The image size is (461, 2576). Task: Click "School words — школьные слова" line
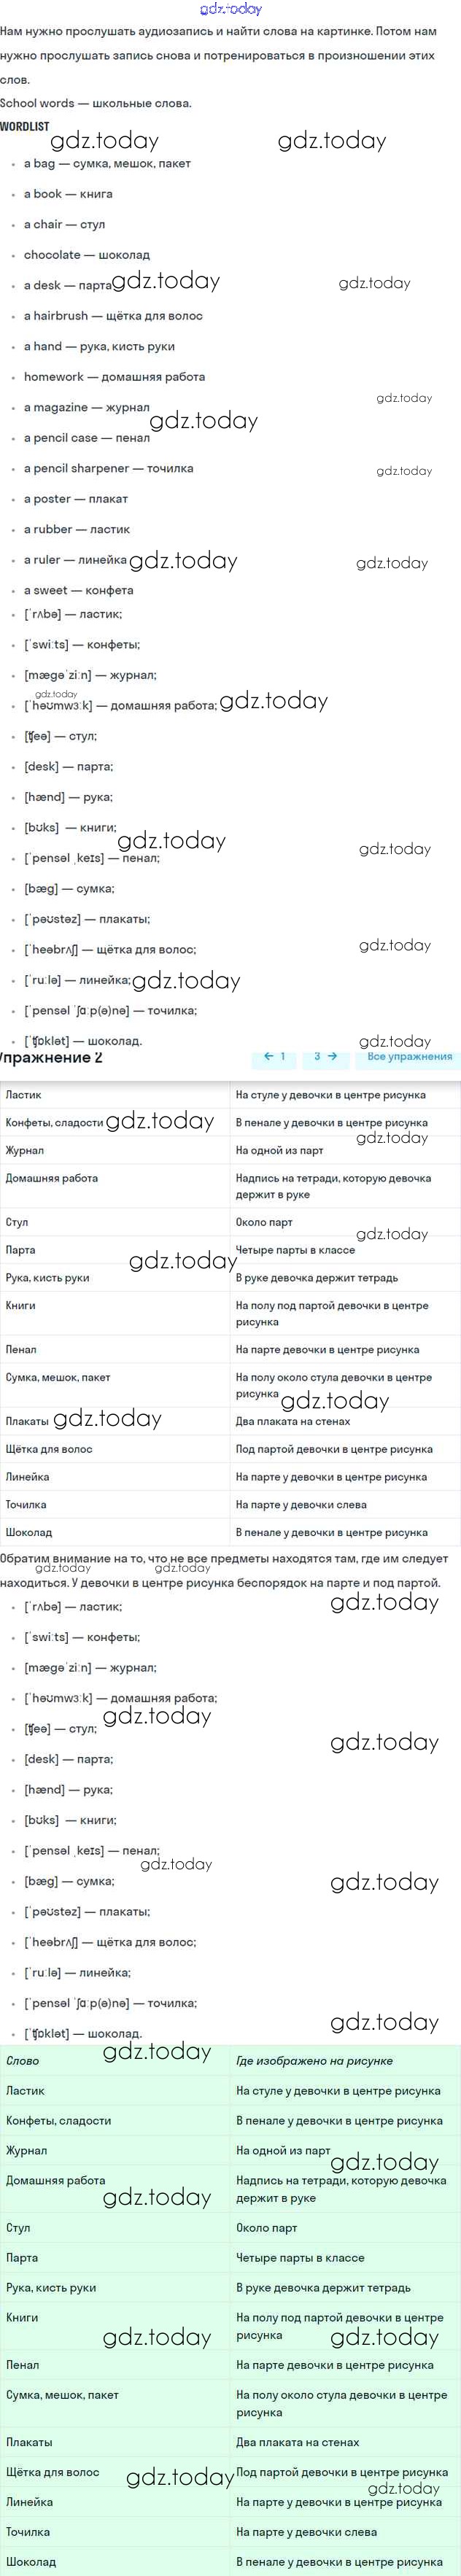tap(96, 103)
